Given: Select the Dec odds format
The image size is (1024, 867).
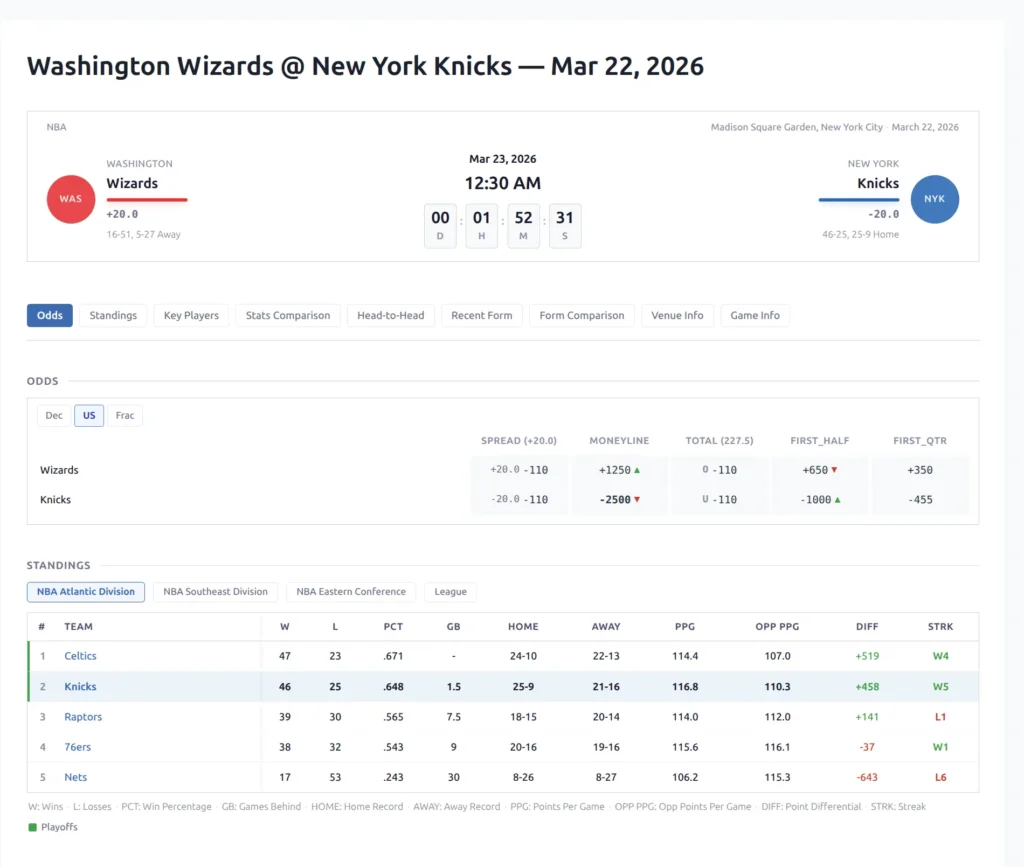Looking at the screenshot, I should point(54,415).
